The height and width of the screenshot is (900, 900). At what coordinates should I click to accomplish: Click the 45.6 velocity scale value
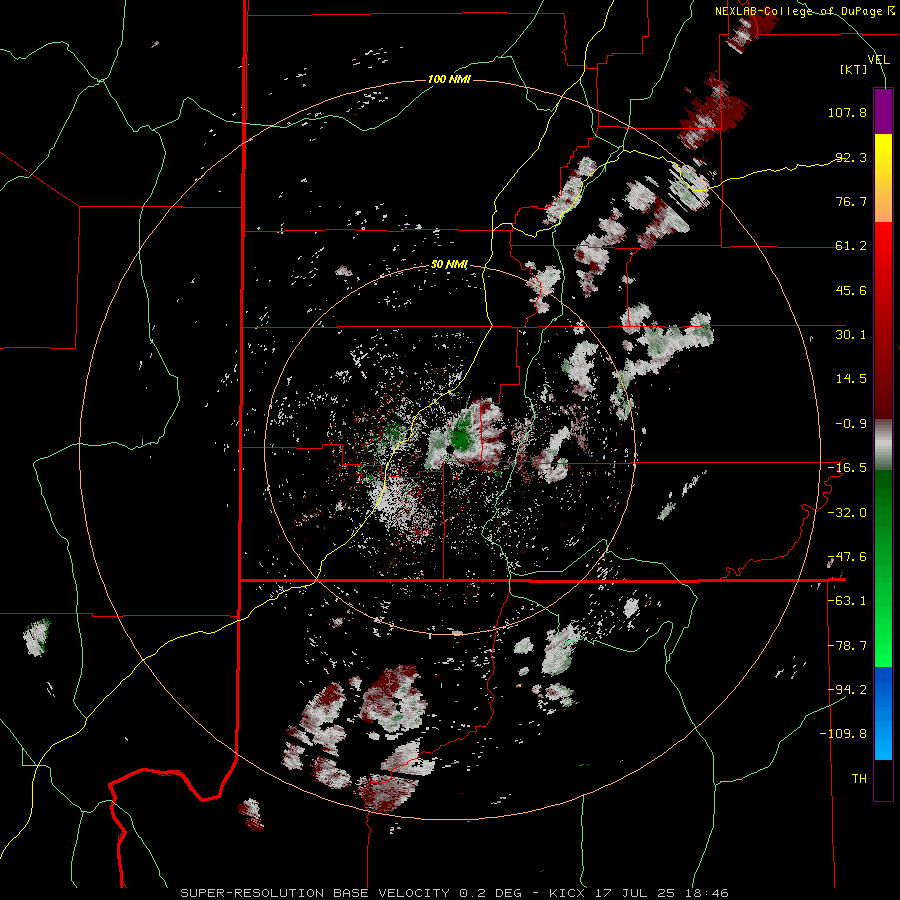click(851, 290)
